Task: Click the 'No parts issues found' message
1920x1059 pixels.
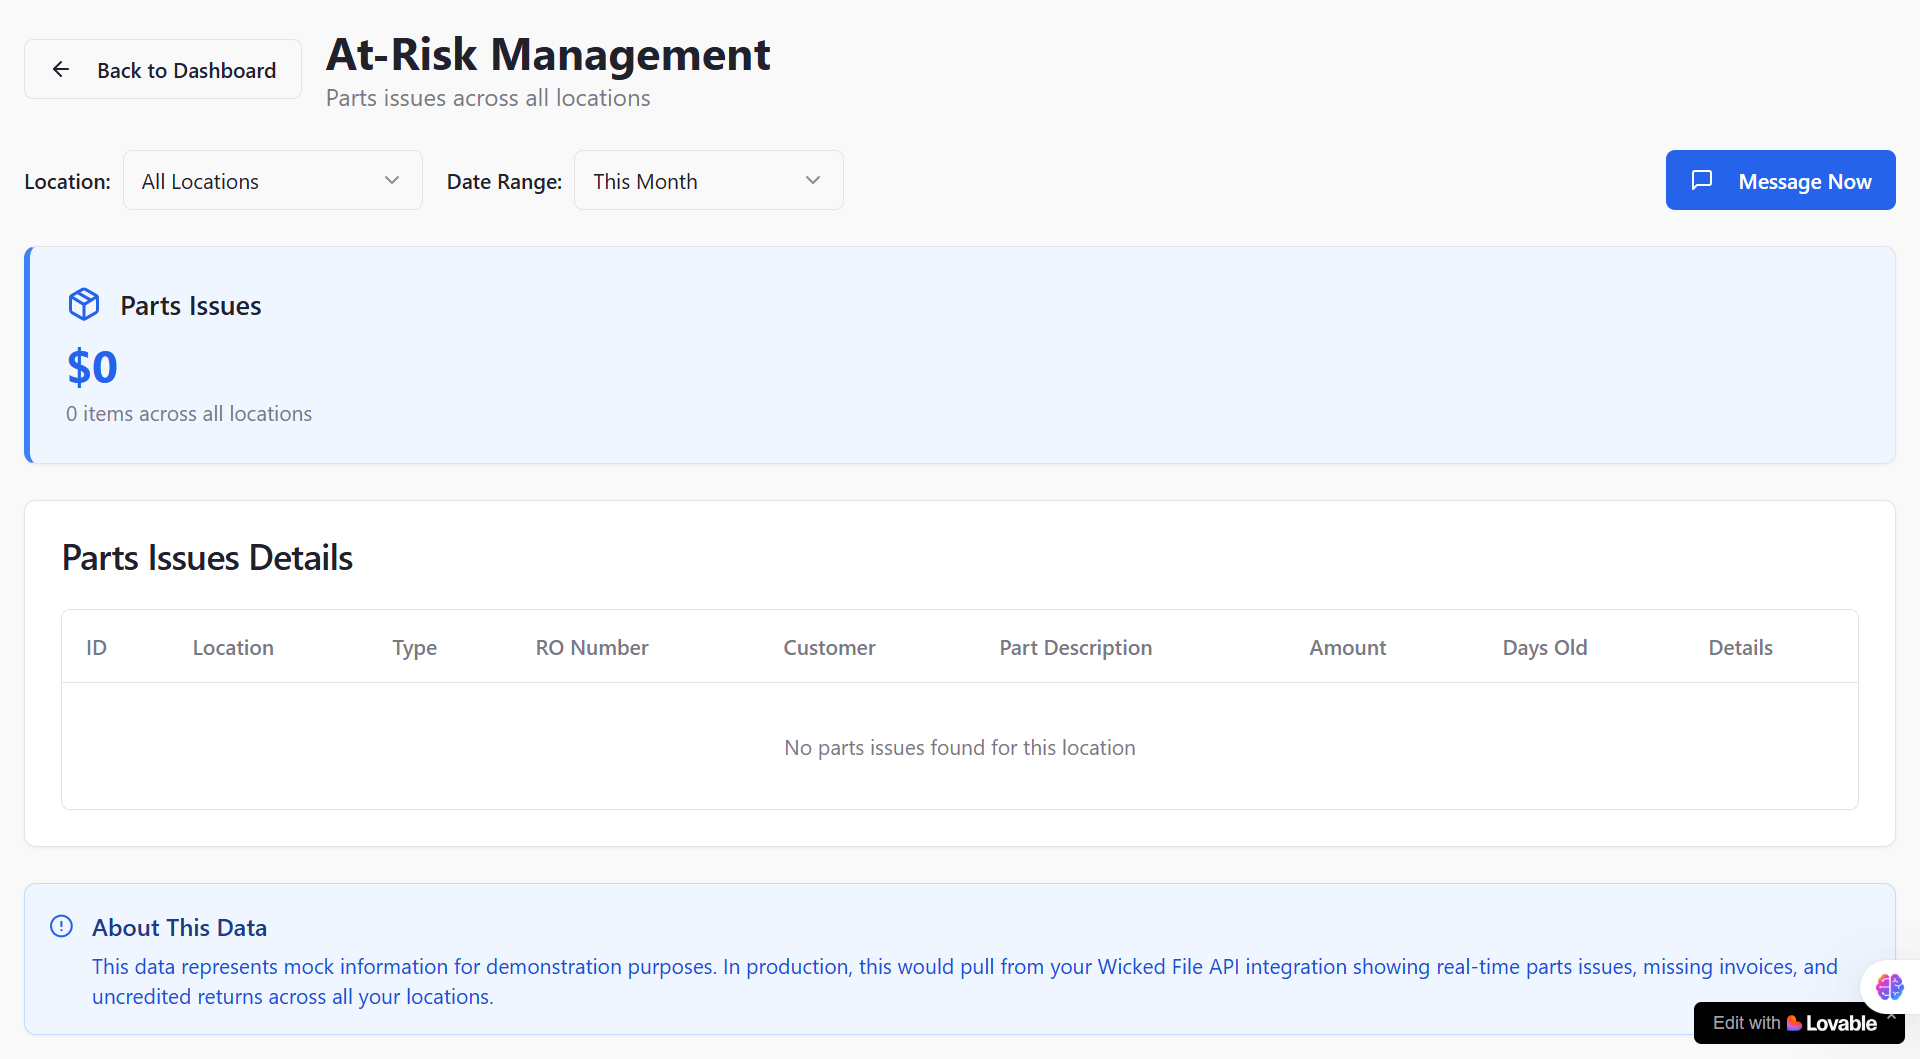Action: (959, 748)
